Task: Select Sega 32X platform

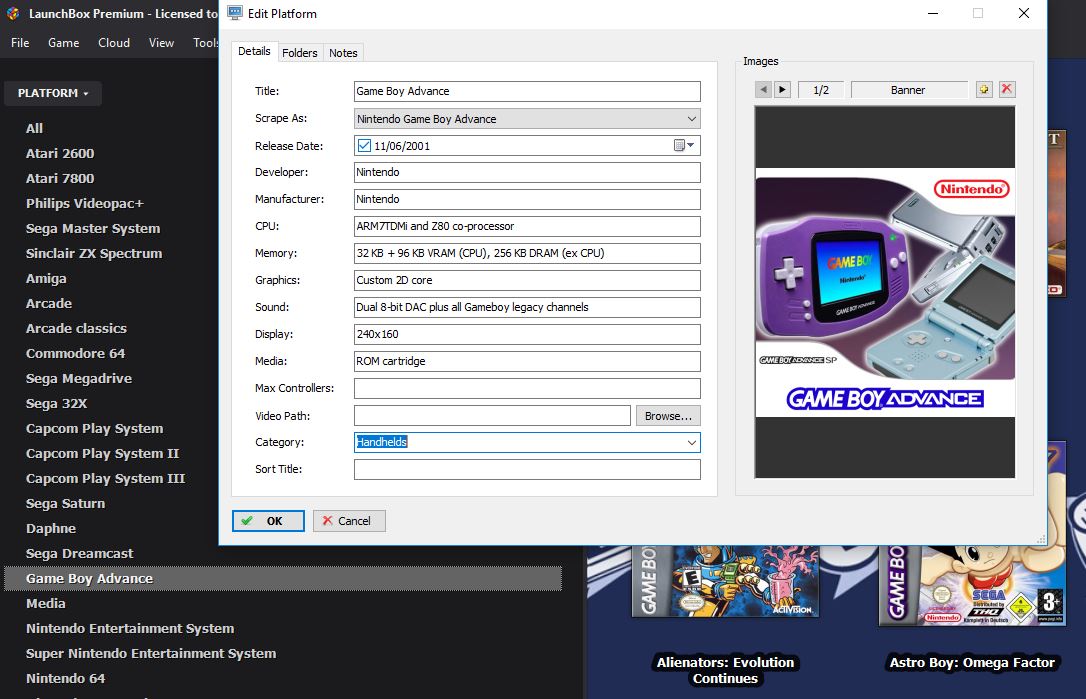Action: click(x=57, y=403)
